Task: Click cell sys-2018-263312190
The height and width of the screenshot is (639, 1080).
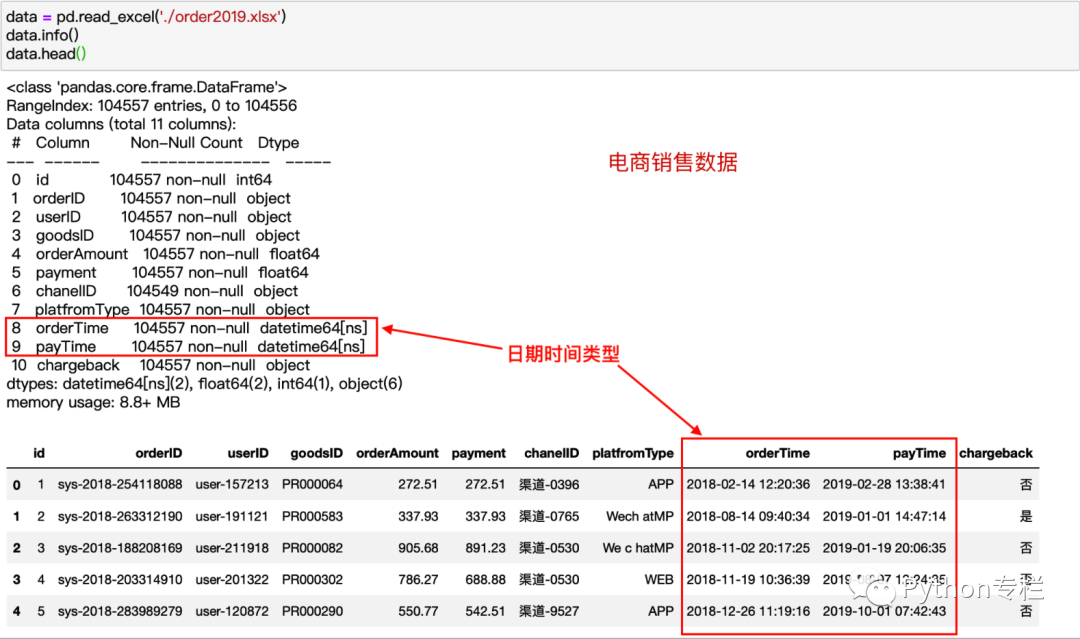Action: [x=120, y=516]
